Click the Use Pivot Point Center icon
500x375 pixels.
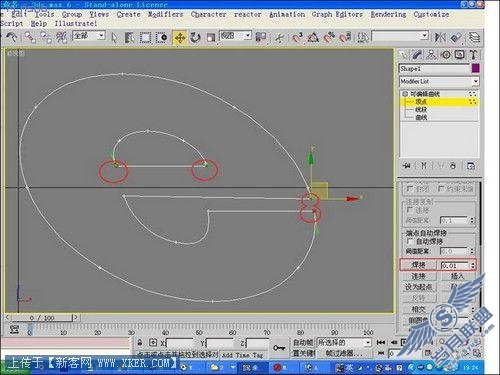point(261,37)
